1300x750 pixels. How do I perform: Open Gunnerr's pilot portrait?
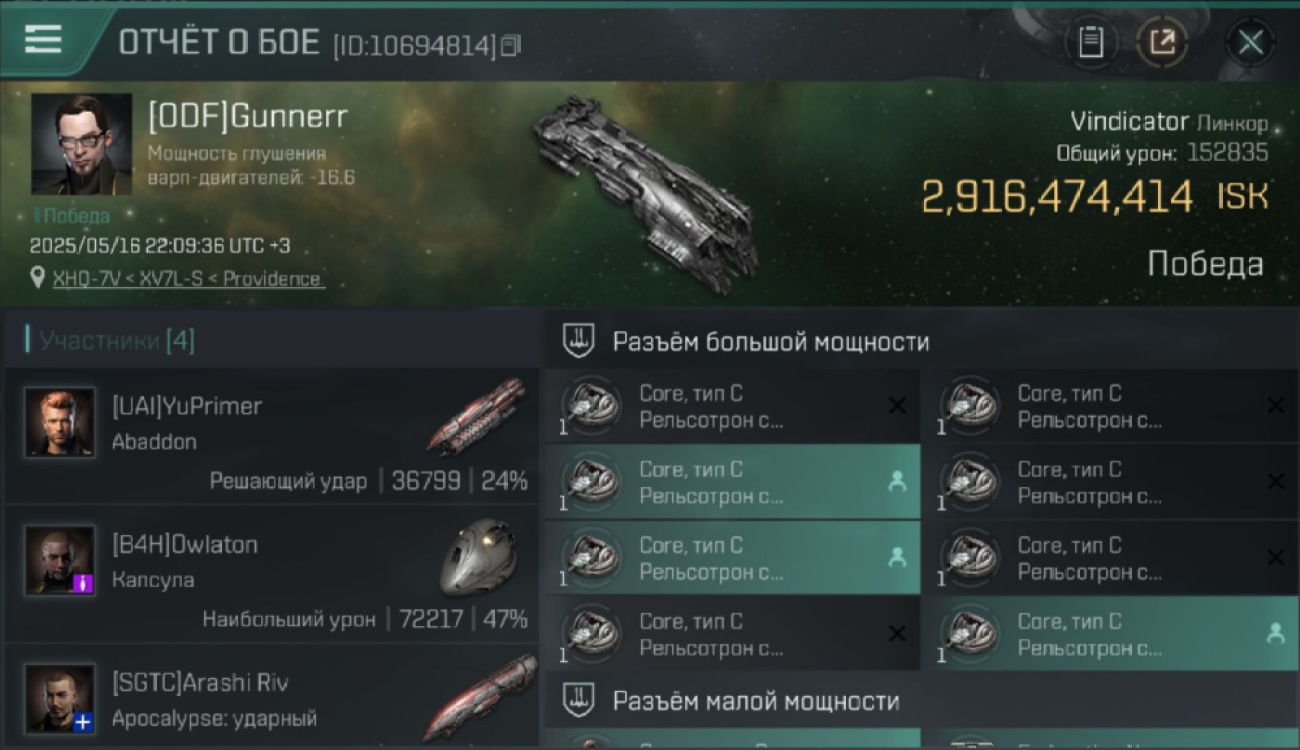pos(81,144)
